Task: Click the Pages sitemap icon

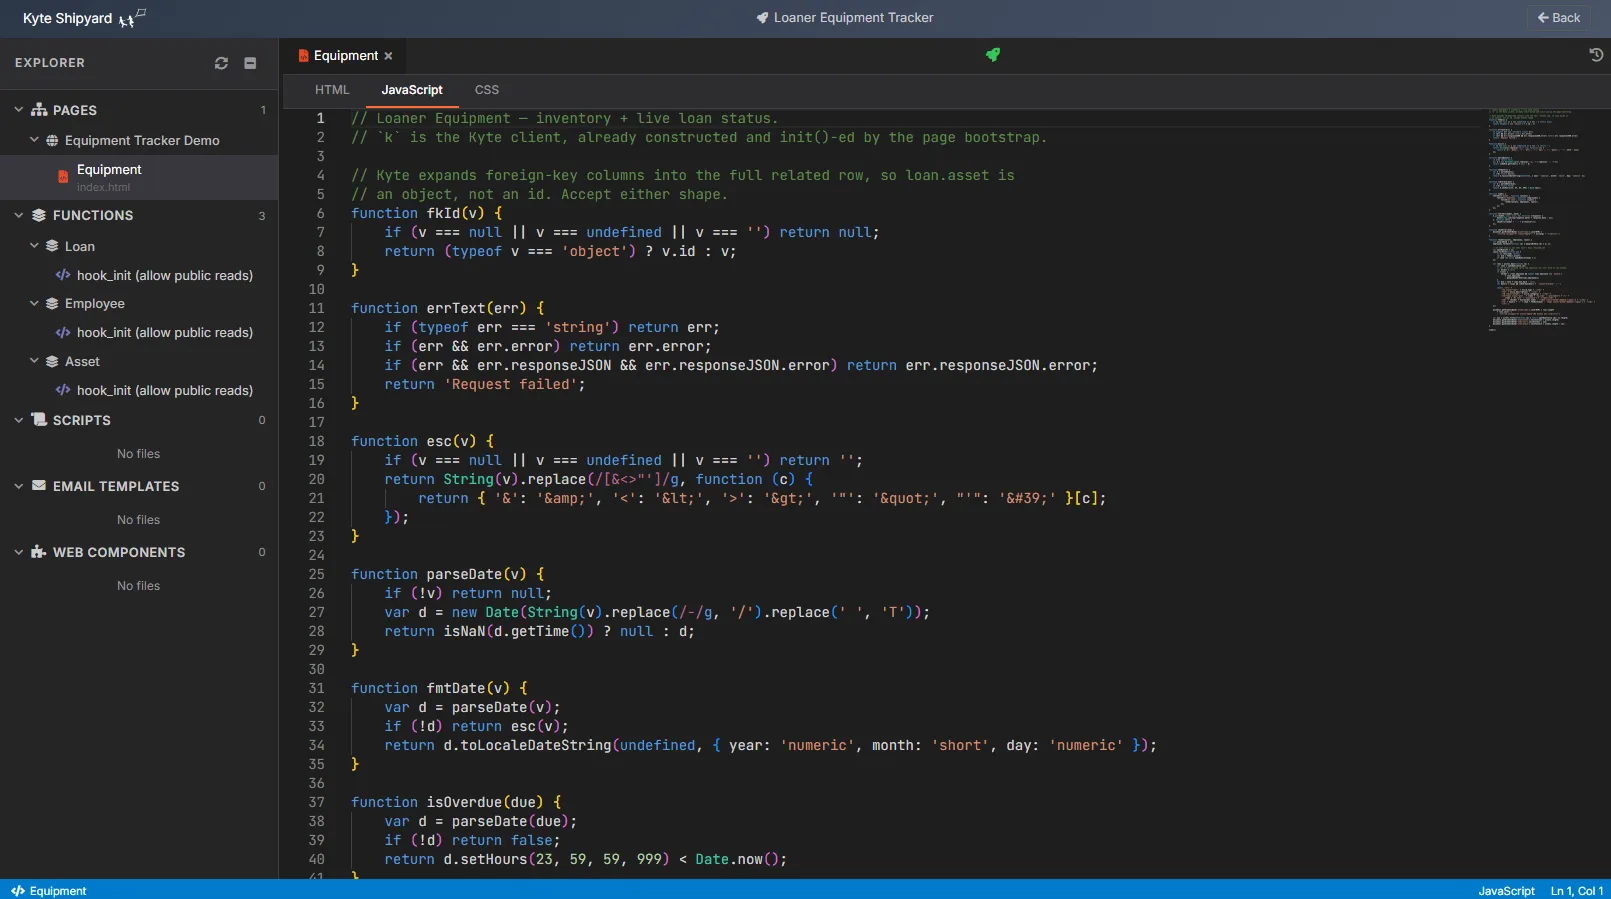Action: [x=39, y=110]
